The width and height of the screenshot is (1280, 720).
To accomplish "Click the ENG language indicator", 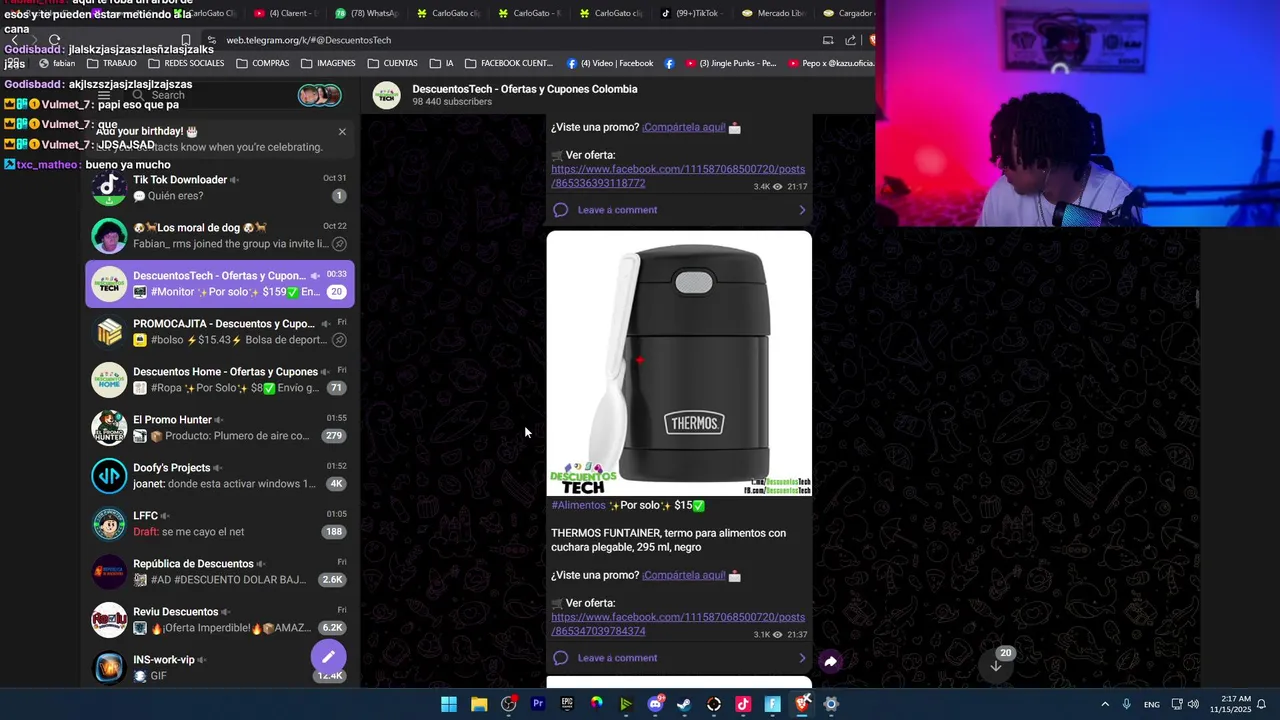I will [x=1152, y=704].
